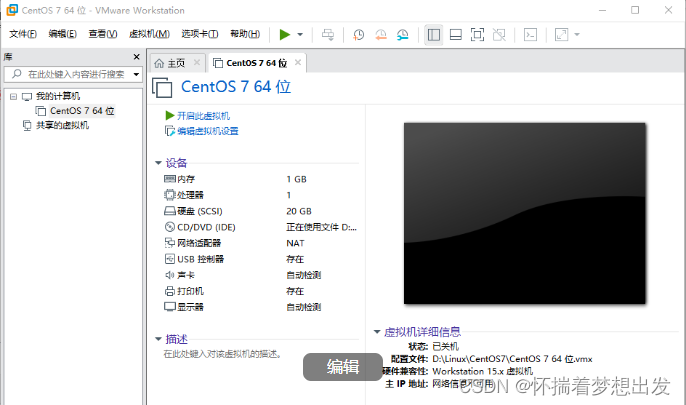This screenshot has width=686, height=405.
Task: Click the speaker icon beside 声卡
Action: (x=170, y=275)
